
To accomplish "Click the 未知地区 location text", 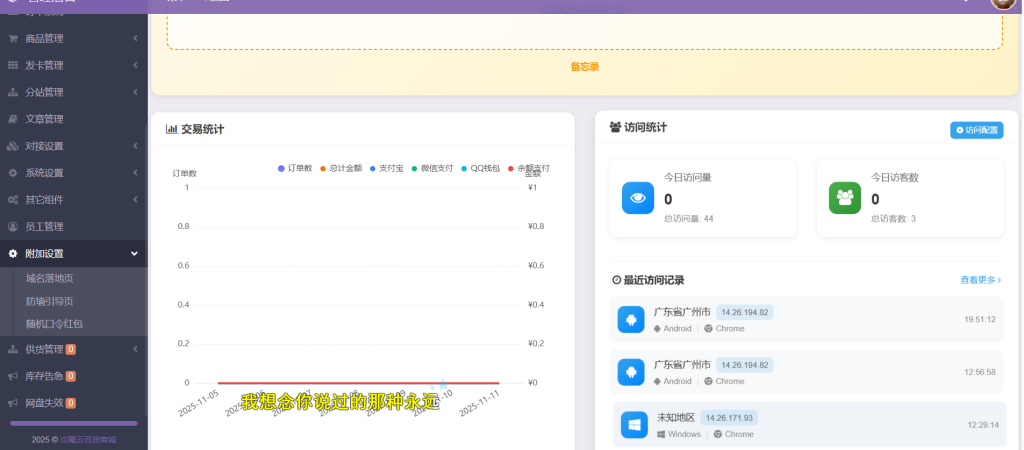I will click(x=676, y=418).
